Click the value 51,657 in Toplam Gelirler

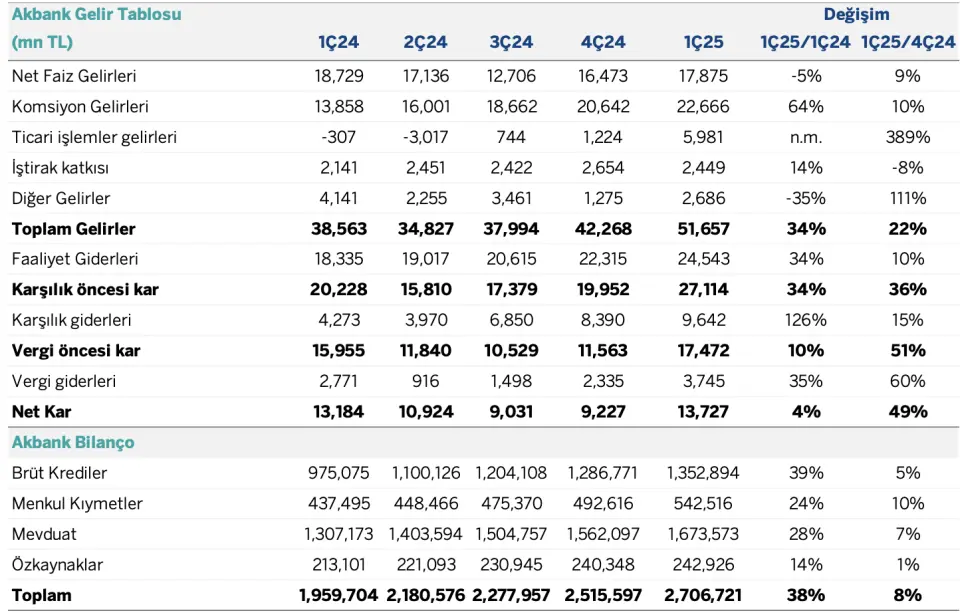click(x=703, y=229)
